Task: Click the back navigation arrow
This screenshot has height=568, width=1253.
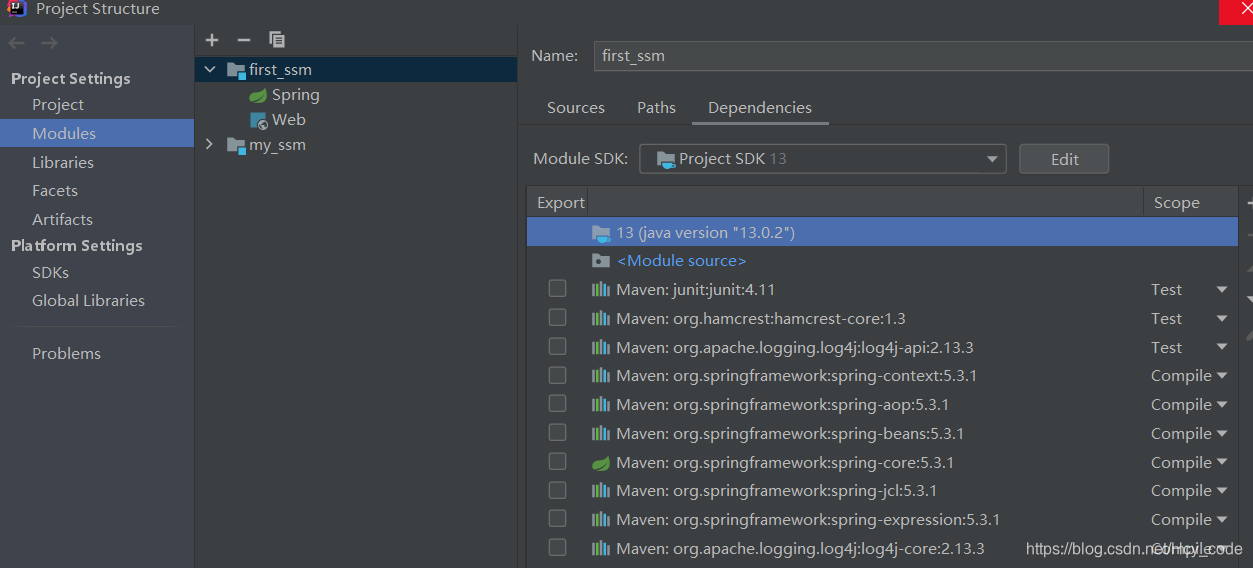Action: pos(16,43)
